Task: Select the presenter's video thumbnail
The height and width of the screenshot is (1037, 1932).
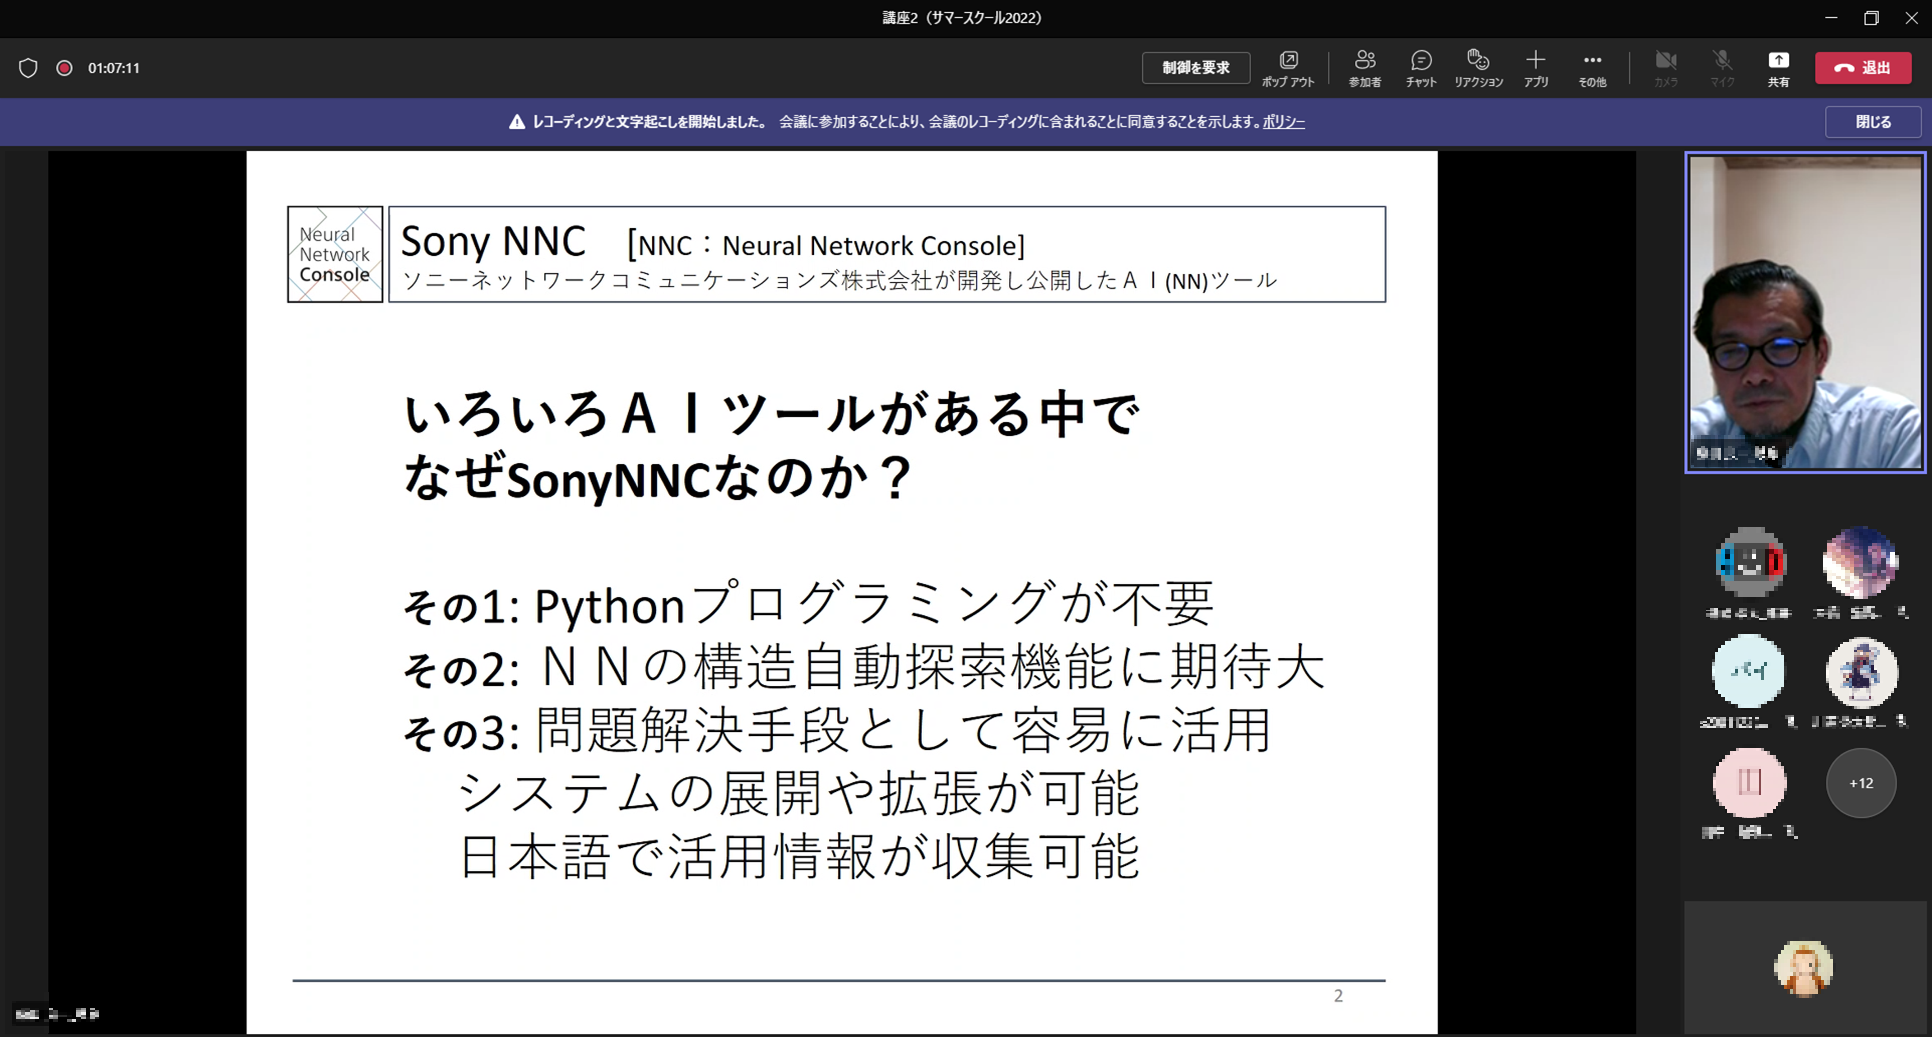Action: pyautogui.click(x=1805, y=312)
